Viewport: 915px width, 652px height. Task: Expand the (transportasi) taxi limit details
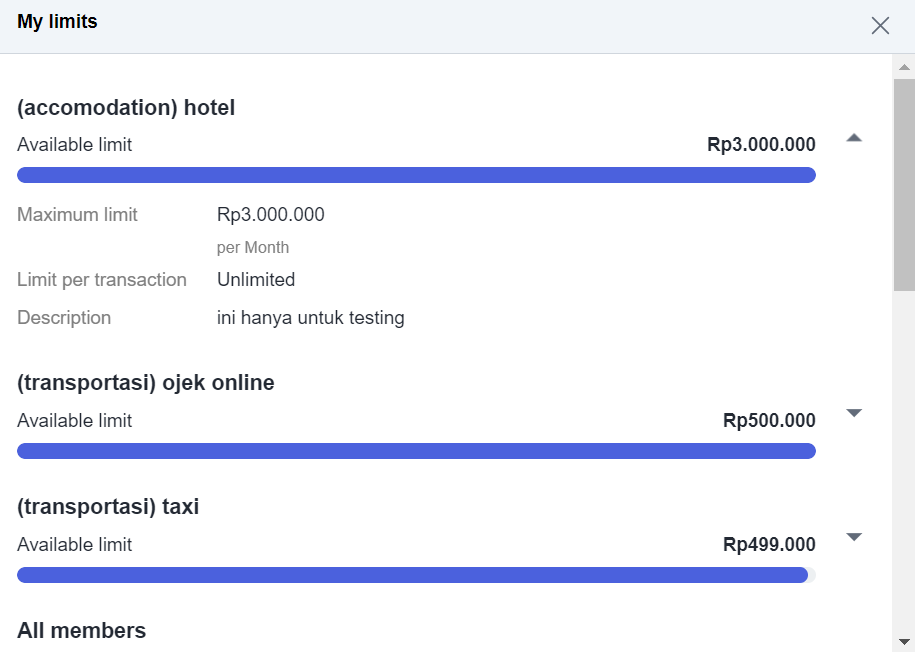pyautogui.click(x=854, y=537)
